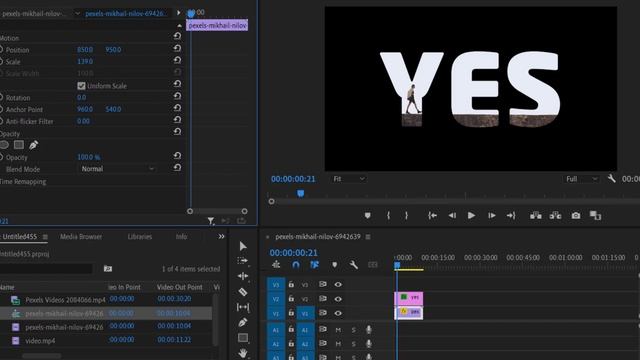This screenshot has width=640, height=360.
Task: Open the Full playback resolution dropdown
Action: pyautogui.click(x=581, y=179)
